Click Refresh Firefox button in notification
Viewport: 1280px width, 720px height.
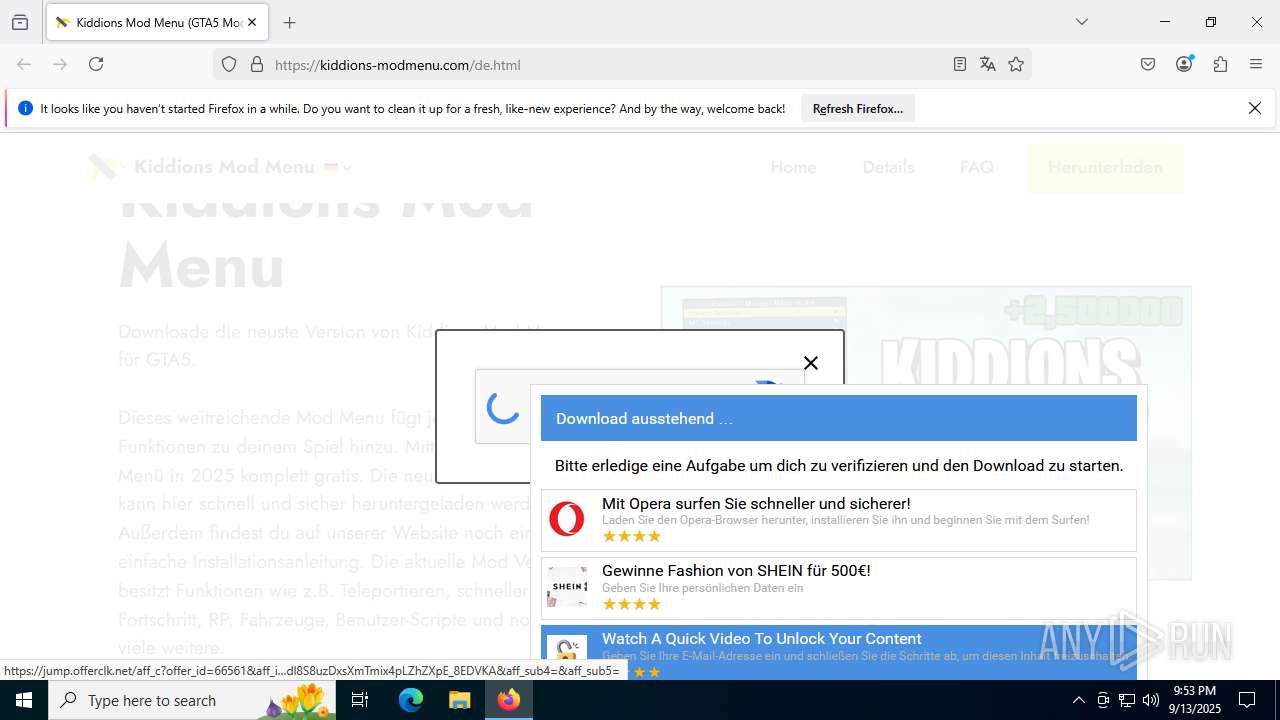pos(858,109)
